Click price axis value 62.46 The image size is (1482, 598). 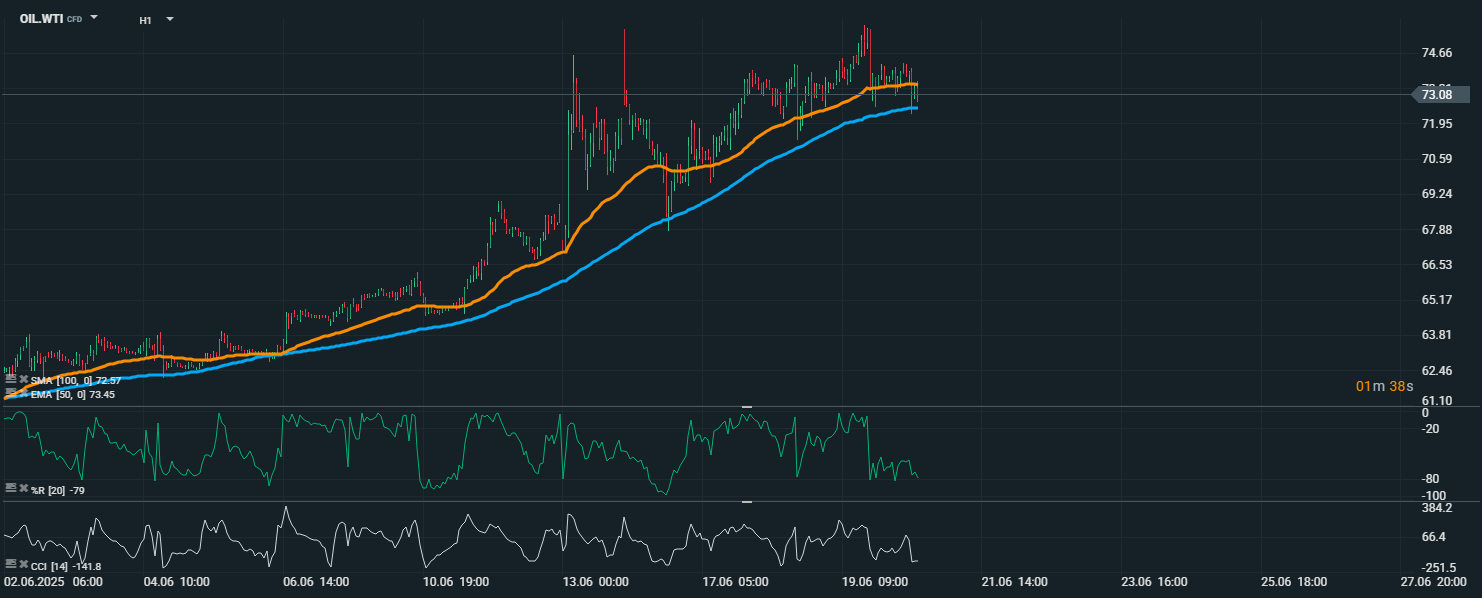pyautogui.click(x=1436, y=371)
